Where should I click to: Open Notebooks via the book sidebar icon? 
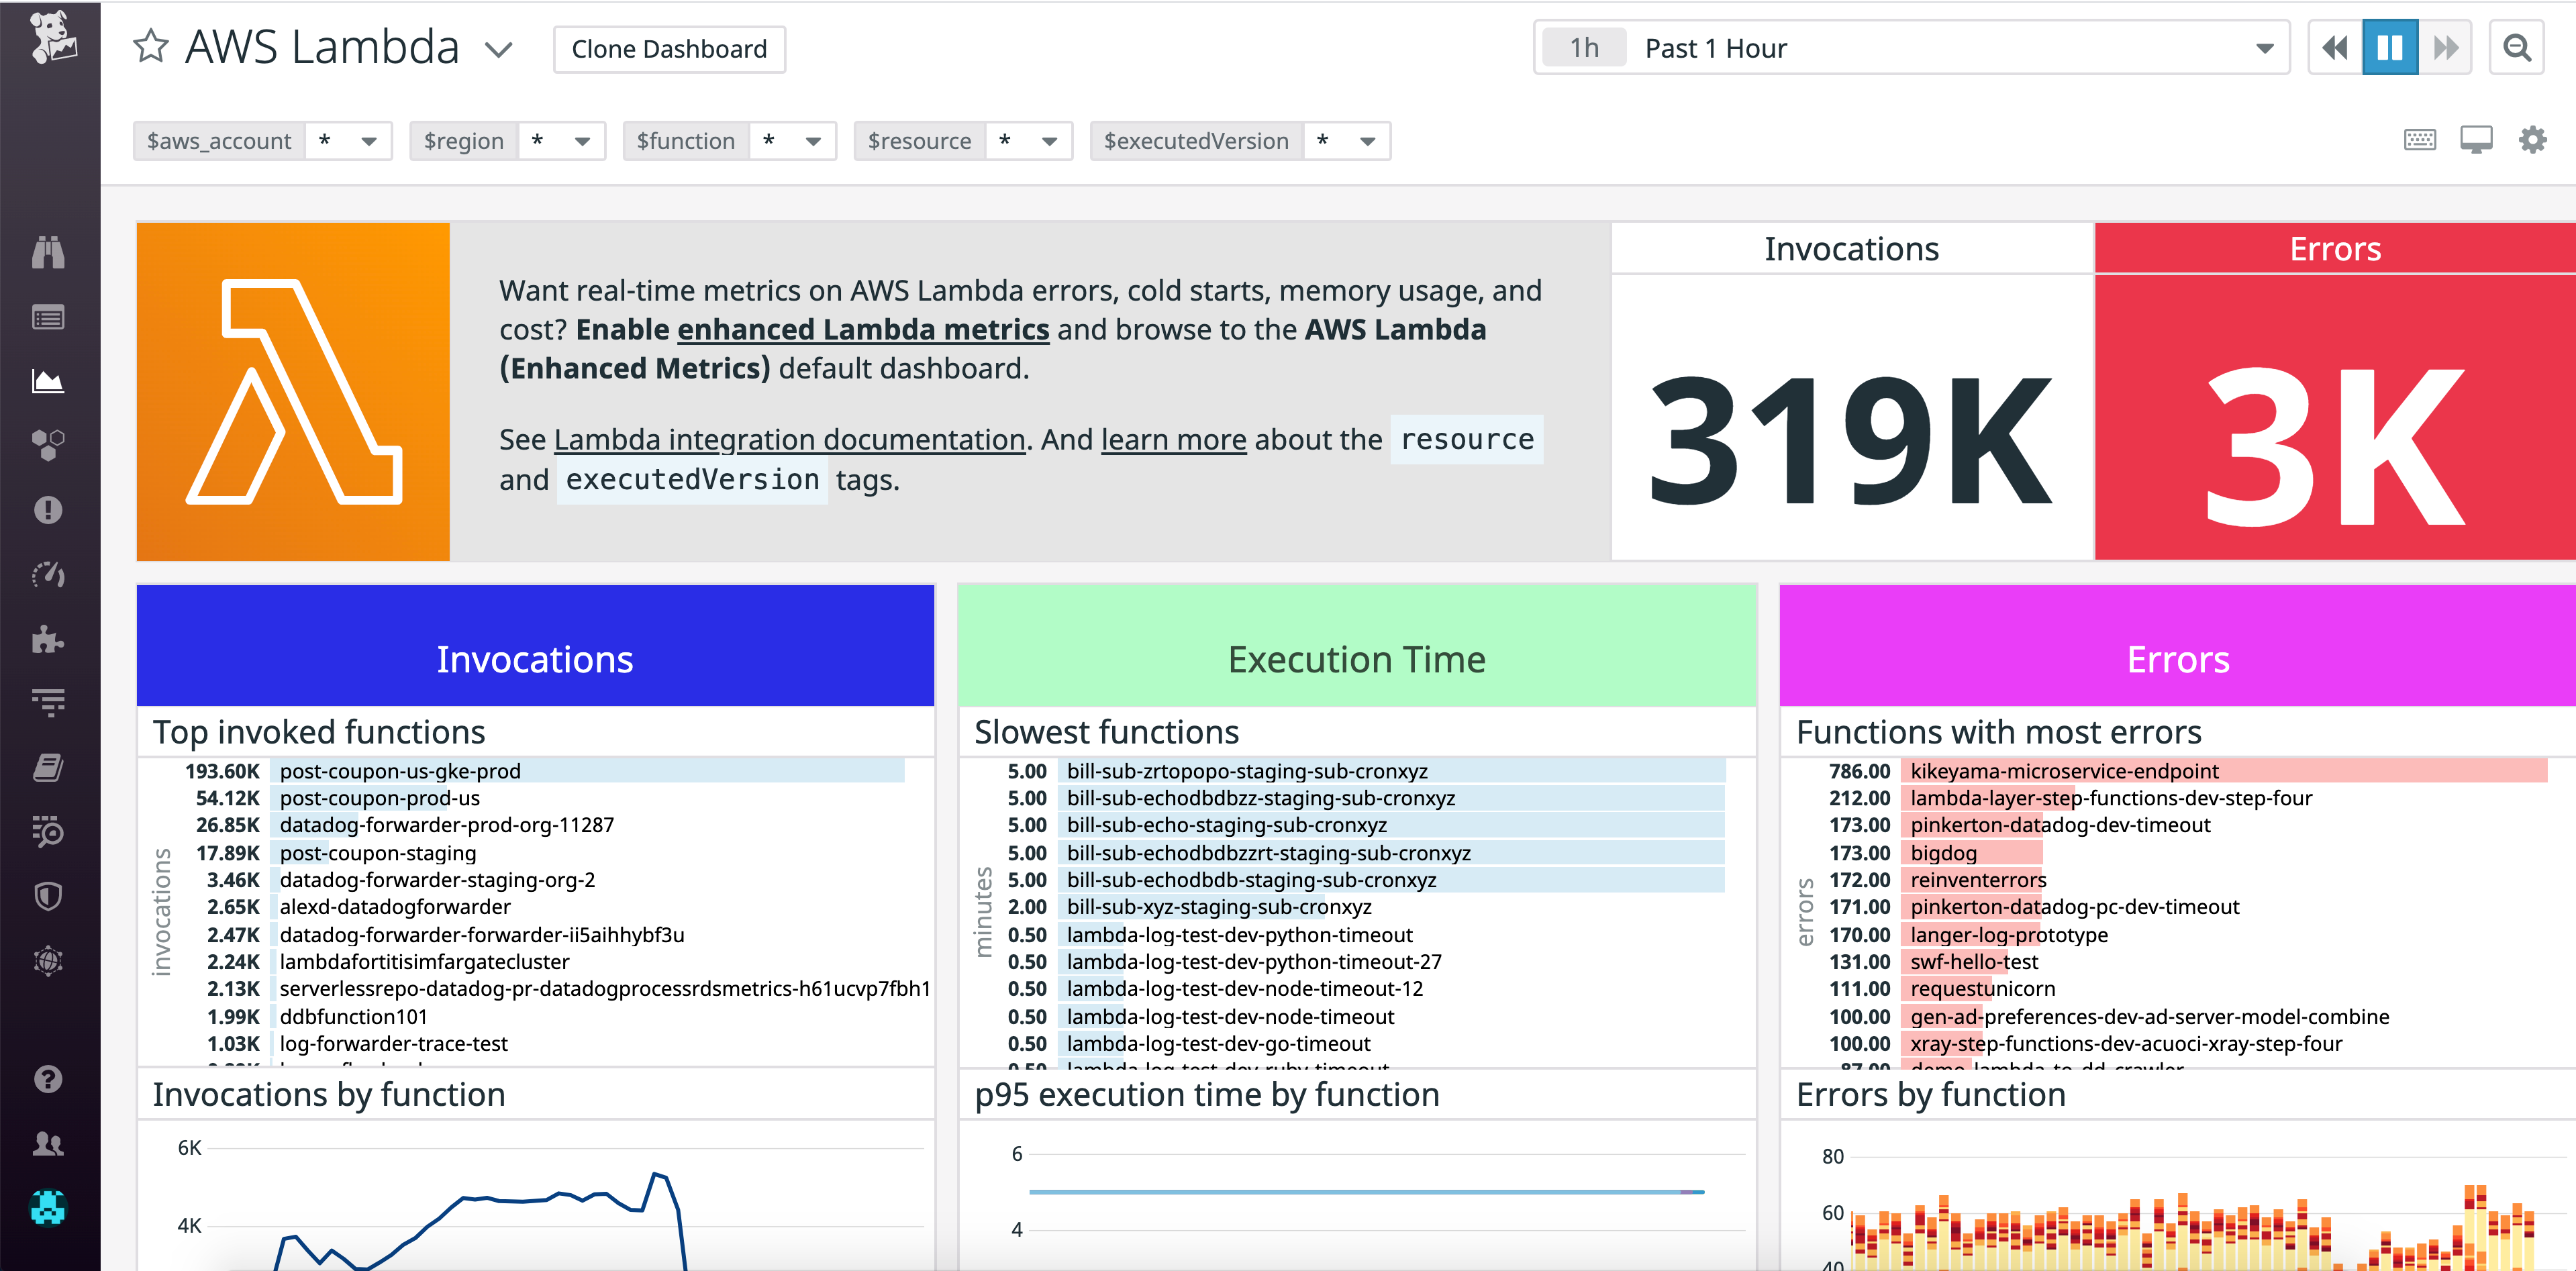(47, 767)
